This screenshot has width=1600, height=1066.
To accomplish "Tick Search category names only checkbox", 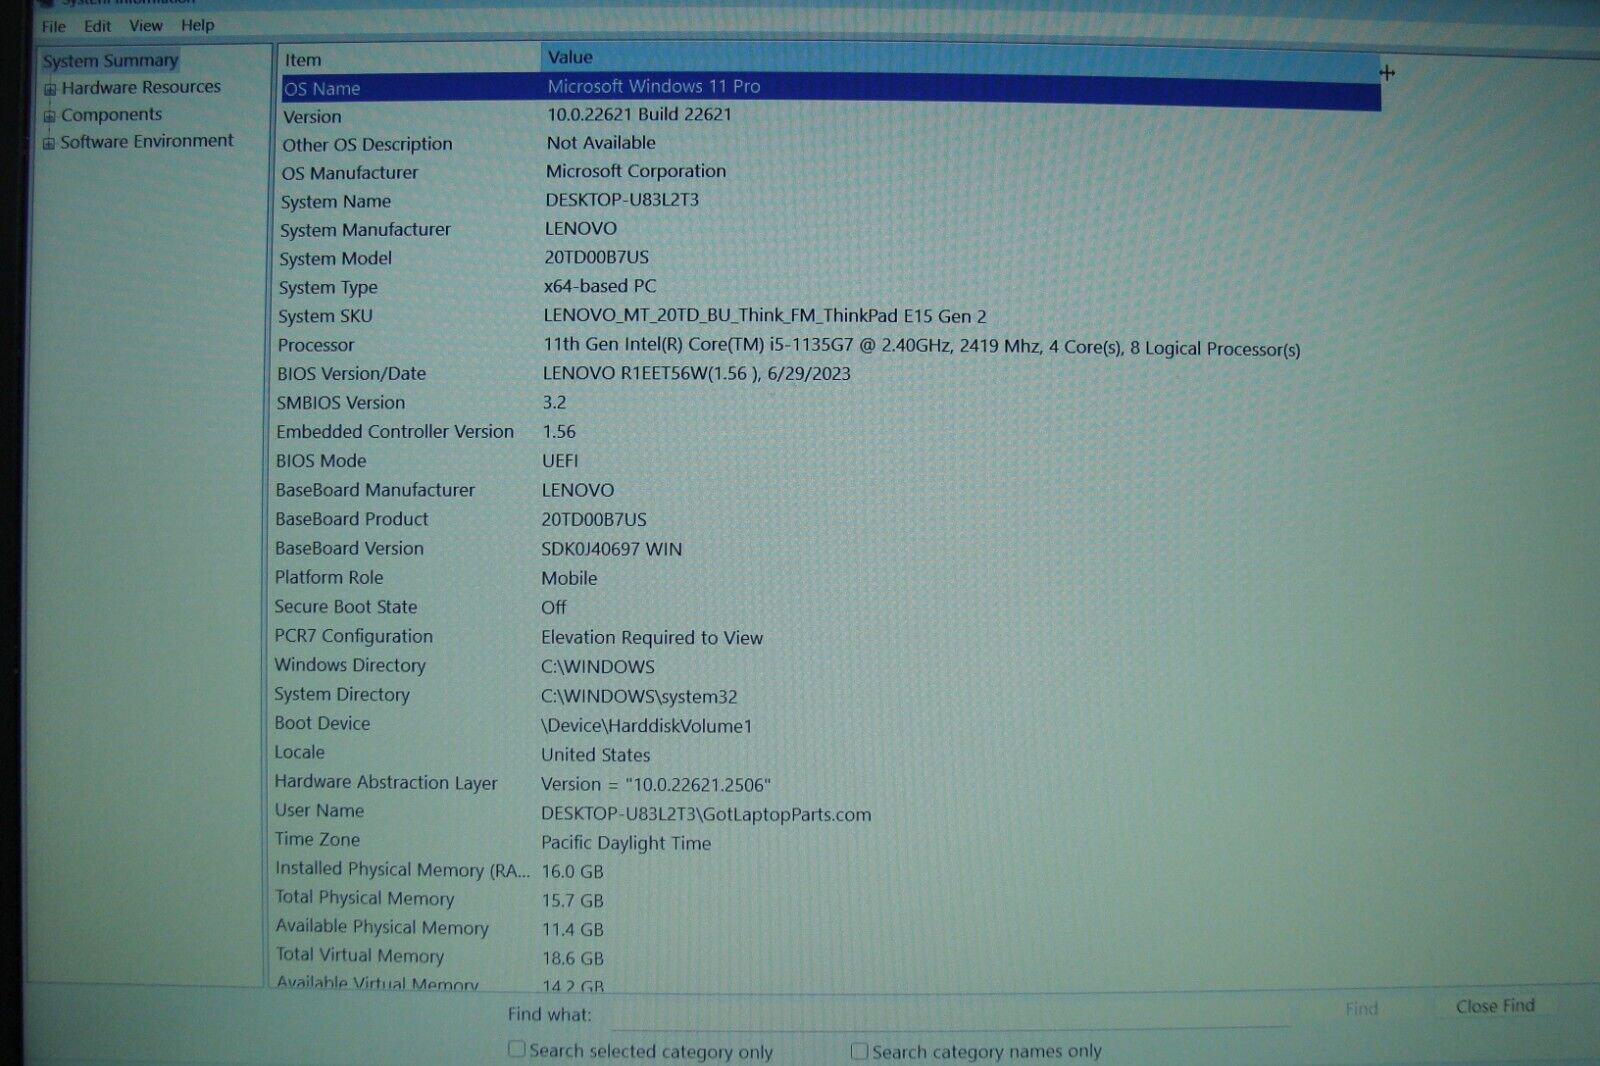I will tap(859, 1050).
